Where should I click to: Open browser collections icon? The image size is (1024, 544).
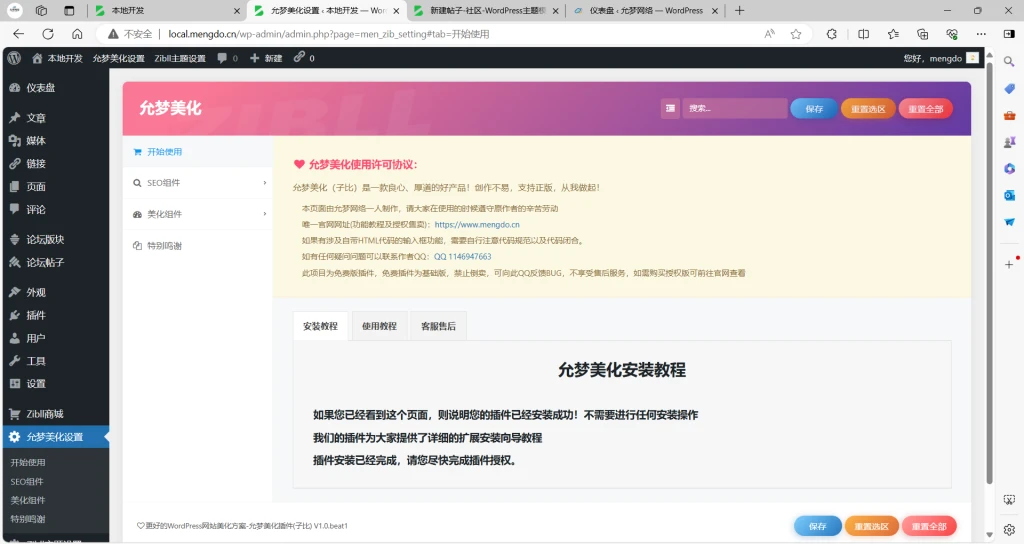pyautogui.click(x=922, y=34)
